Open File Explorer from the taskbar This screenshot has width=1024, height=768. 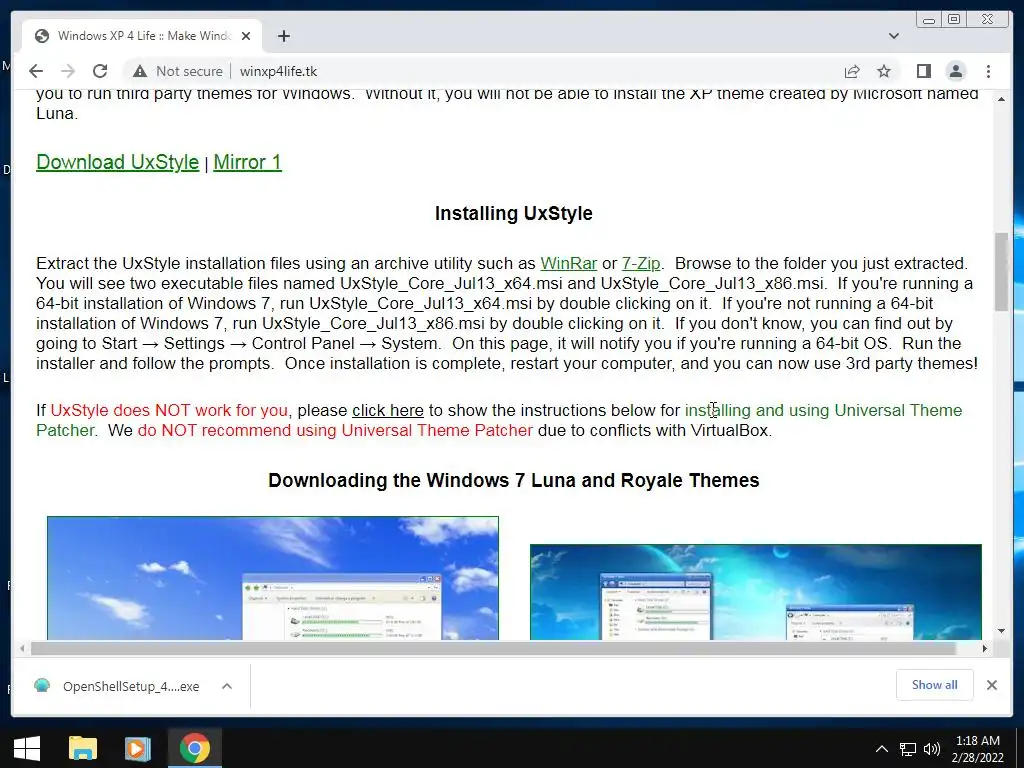click(x=83, y=748)
